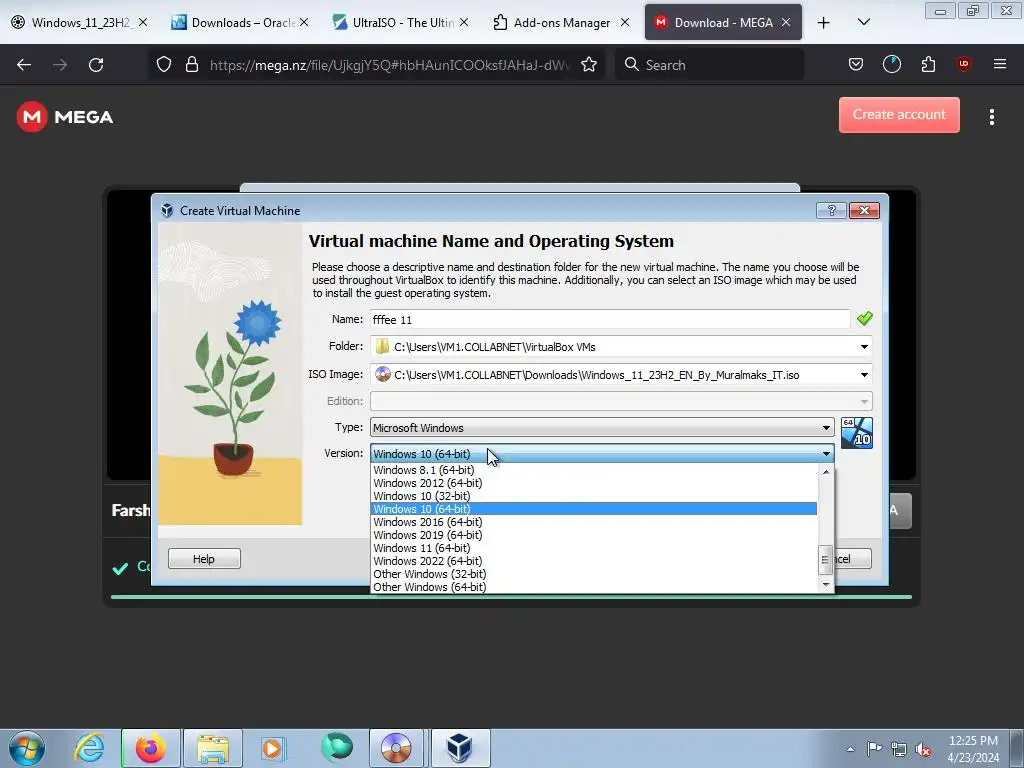Image resolution: width=1024 pixels, height=768 pixels.
Task: Click the Windows Start orb
Action: coord(27,748)
